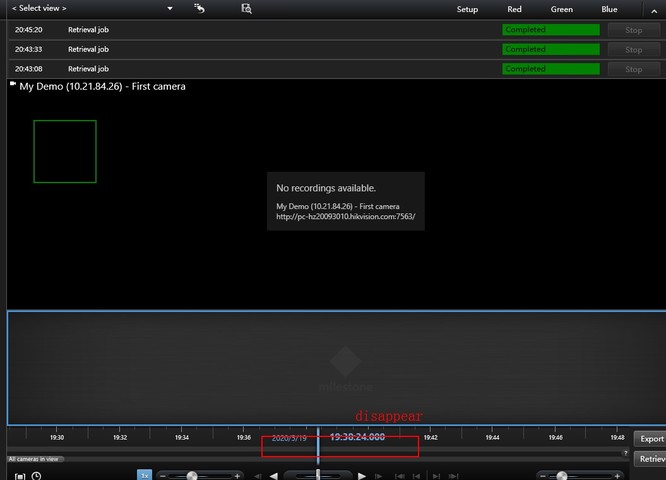This screenshot has width=666, height=480.
Task: Click the reload view icon in top toolbar
Action: (x=200, y=9)
